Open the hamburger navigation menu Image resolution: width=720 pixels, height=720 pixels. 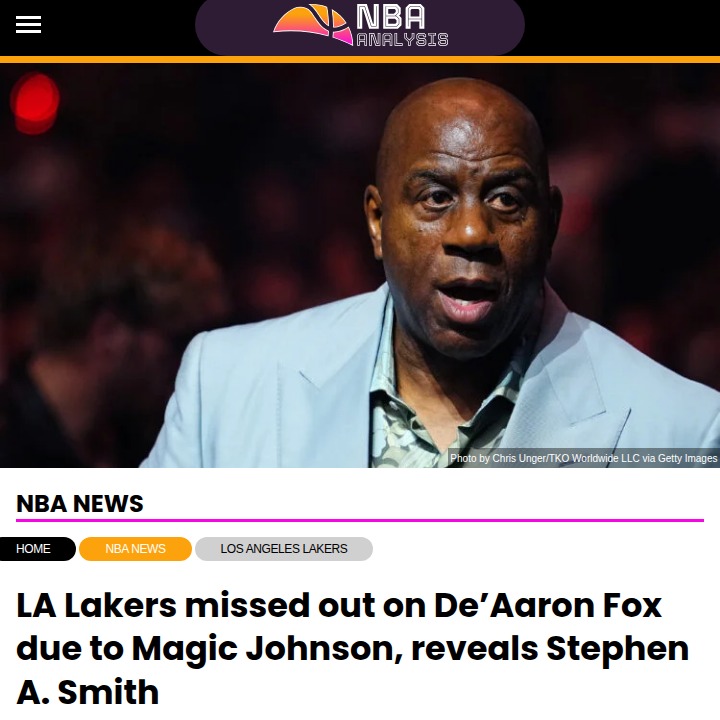(x=28, y=24)
